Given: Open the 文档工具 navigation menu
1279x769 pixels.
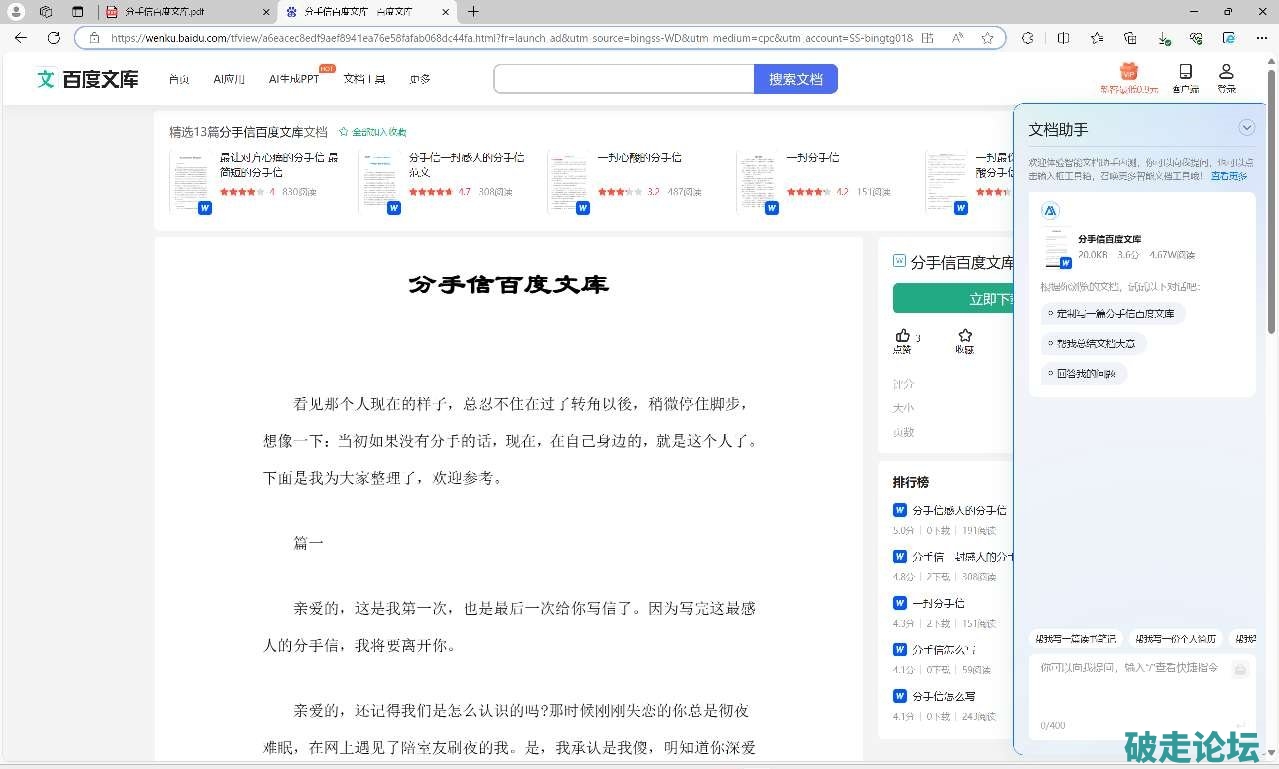Looking at the screenshot, I should [364, 79].
